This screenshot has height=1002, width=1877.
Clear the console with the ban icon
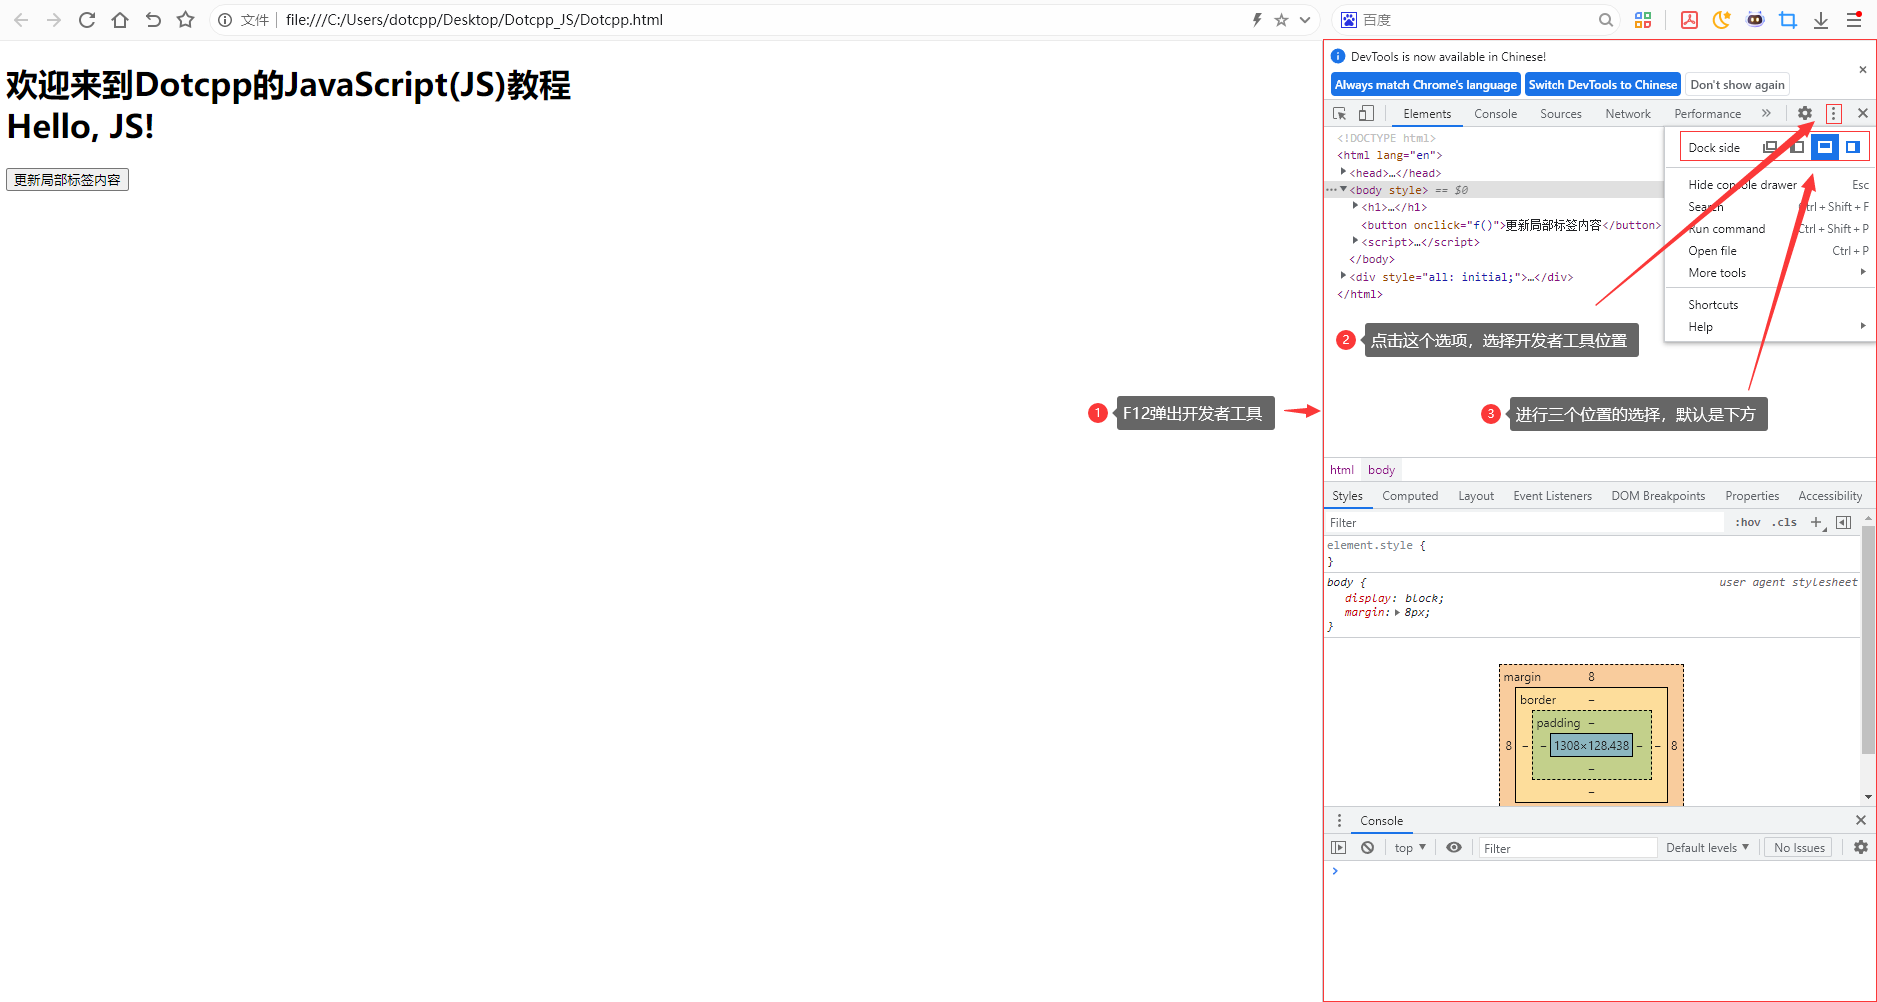[x=1367, y=848]
